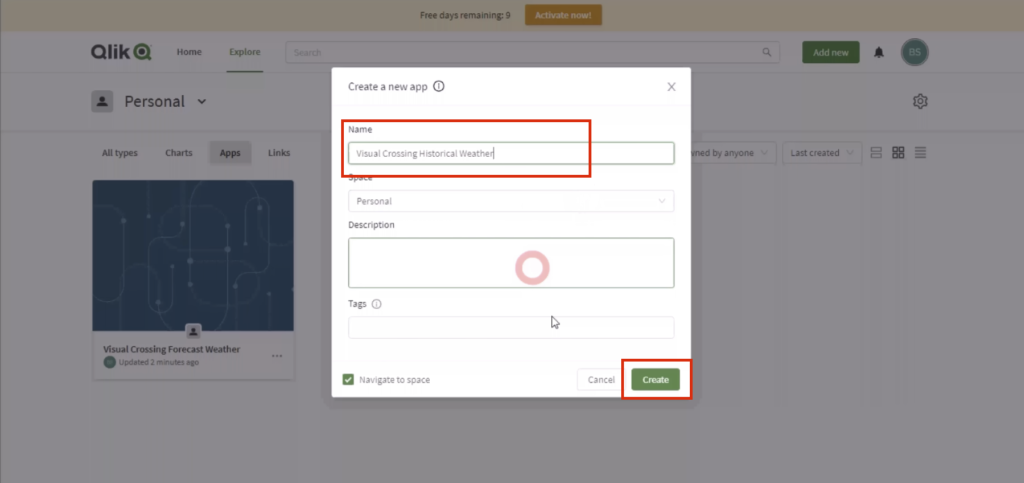Click the Cancel button
This screenshot has height=483, width=1024.
click(x=601, y=379)
